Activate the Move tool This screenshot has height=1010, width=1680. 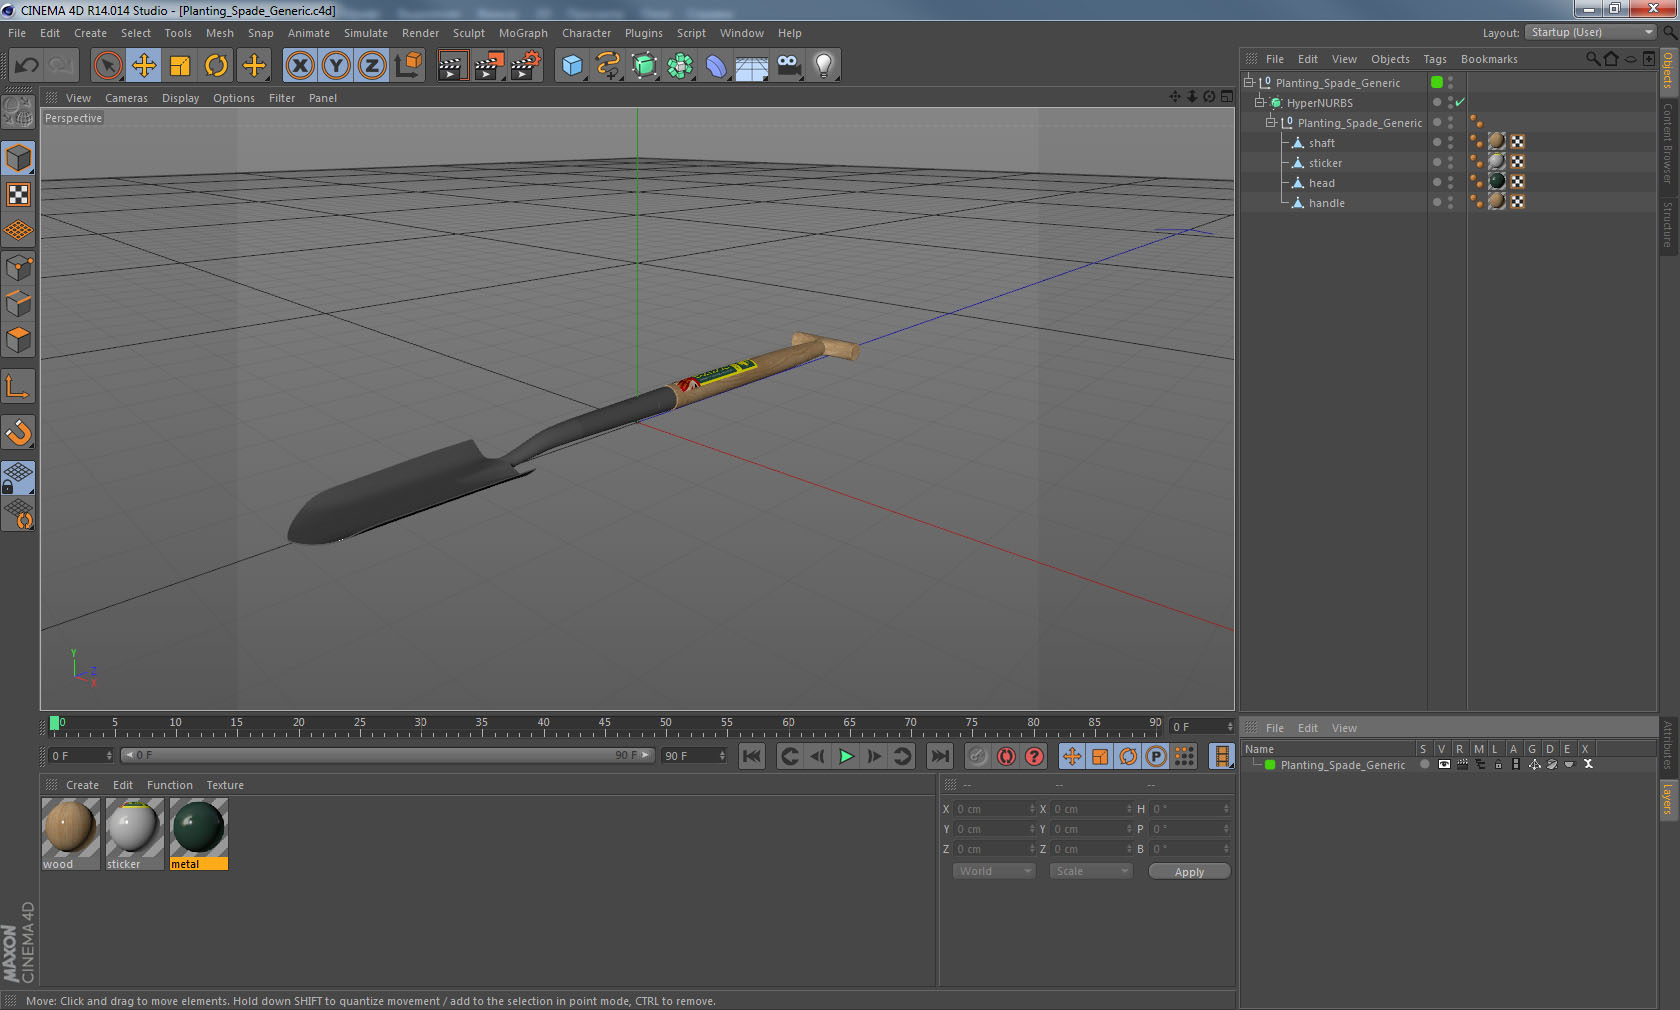tap(144, 66)
